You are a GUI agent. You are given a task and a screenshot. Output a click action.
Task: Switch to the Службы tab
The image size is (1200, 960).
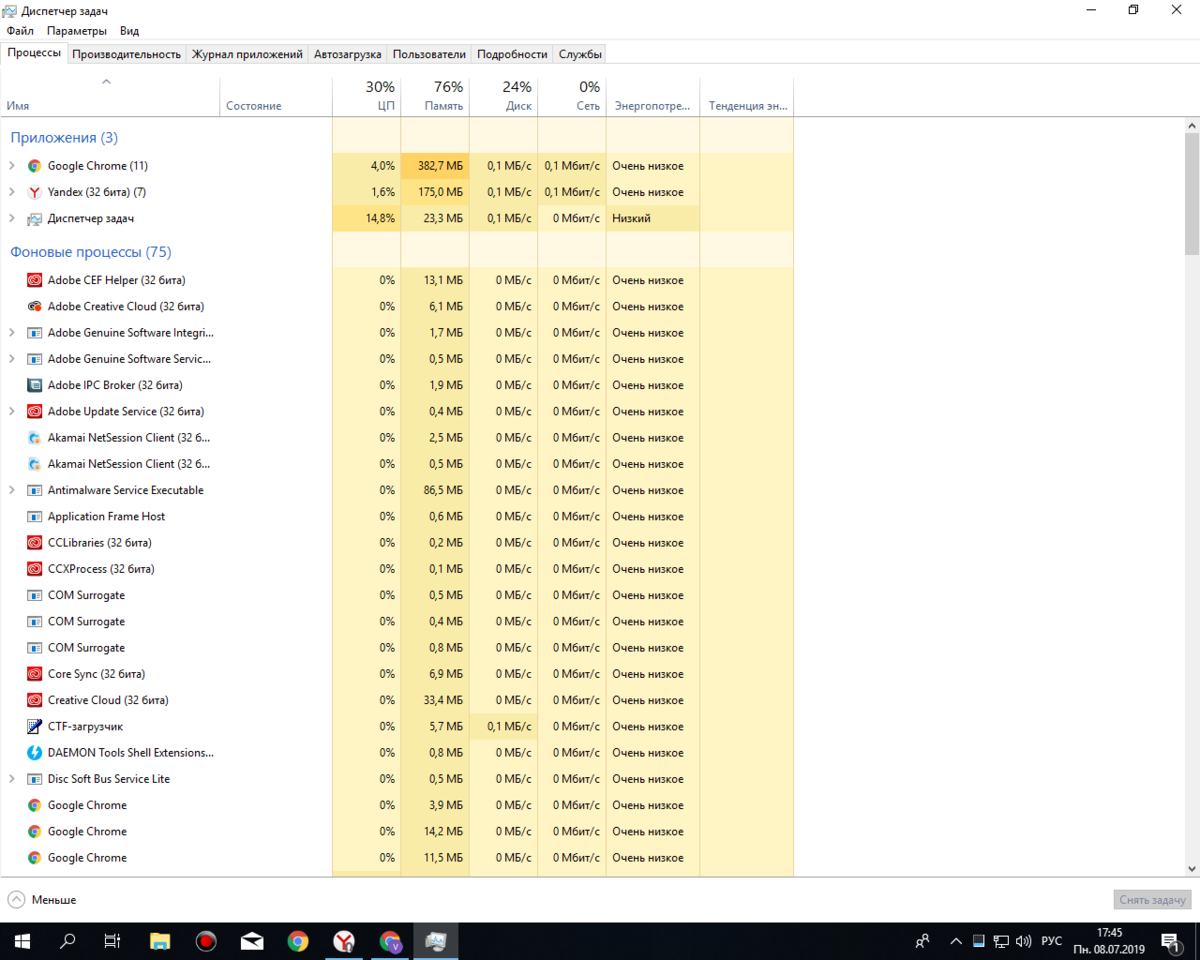pyautogui.click(x=580, y=54)
